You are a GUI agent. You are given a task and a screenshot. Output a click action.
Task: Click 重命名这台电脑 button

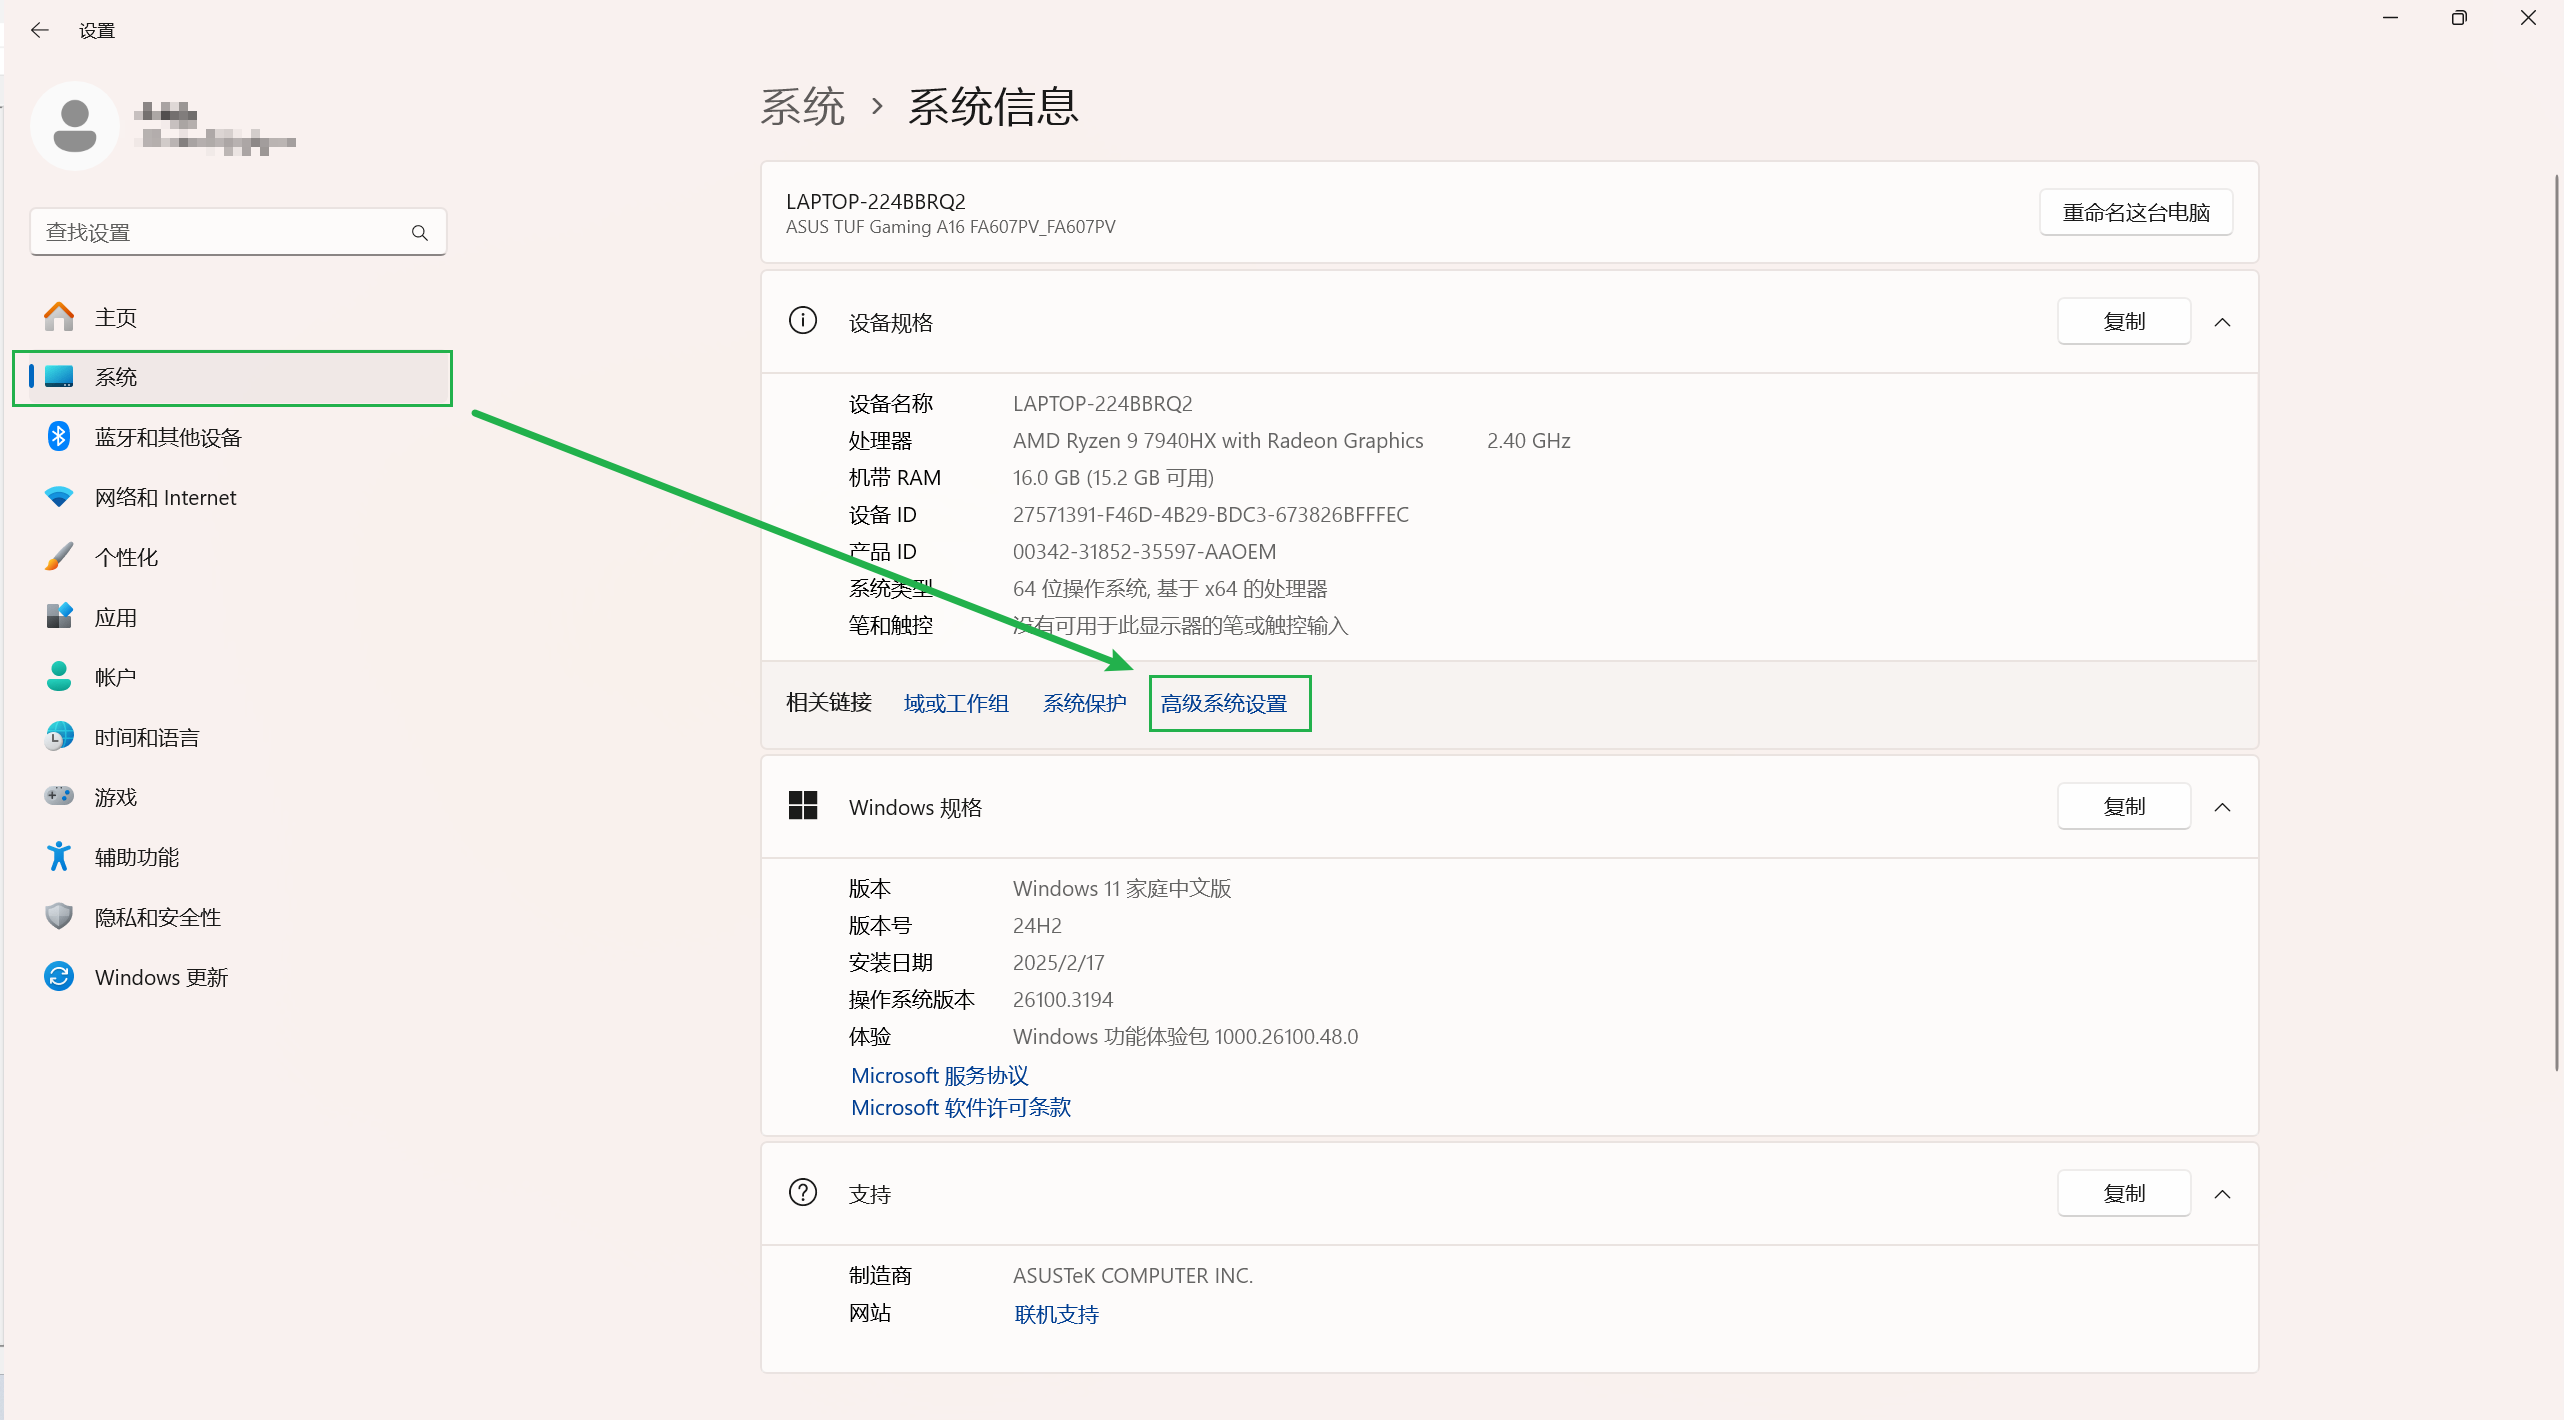2135,213
